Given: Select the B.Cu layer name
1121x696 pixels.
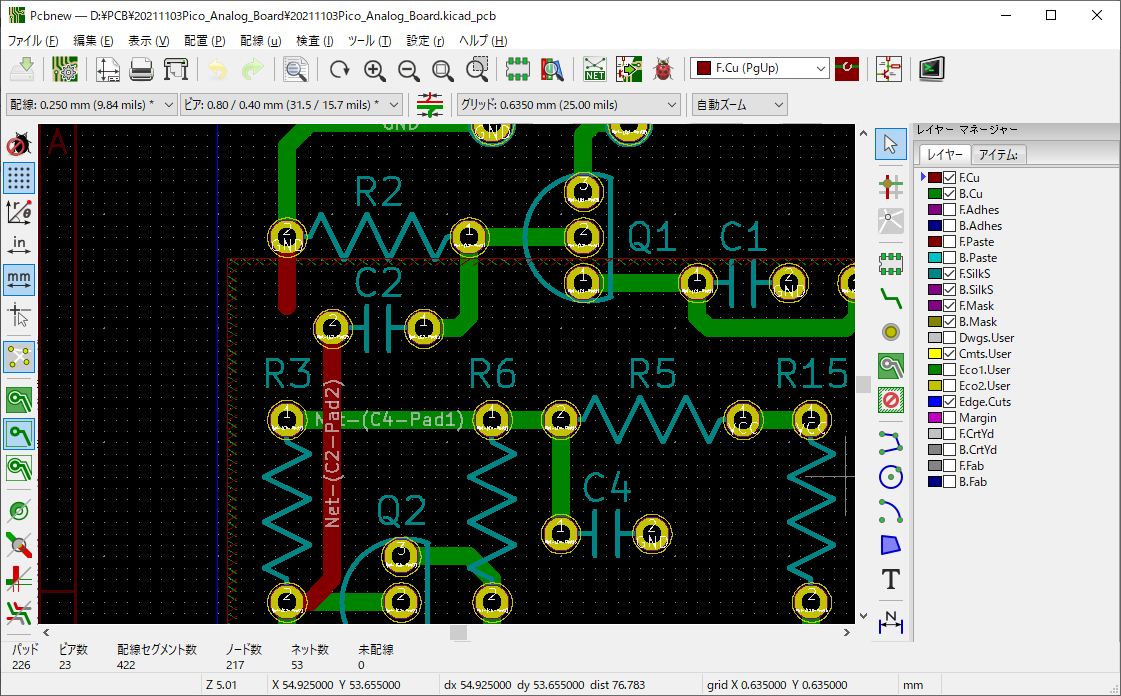Looking at the screenshot, I should tap(970, 194).
